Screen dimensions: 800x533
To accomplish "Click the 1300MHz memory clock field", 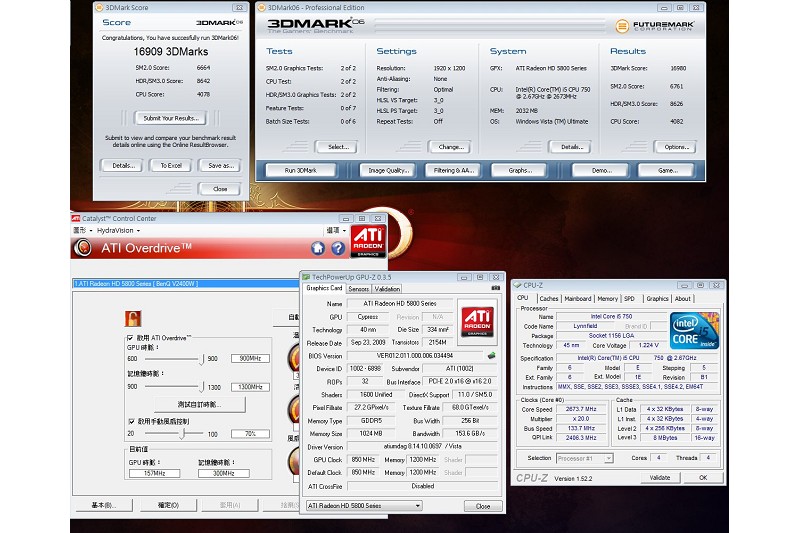I will (250, 387).
